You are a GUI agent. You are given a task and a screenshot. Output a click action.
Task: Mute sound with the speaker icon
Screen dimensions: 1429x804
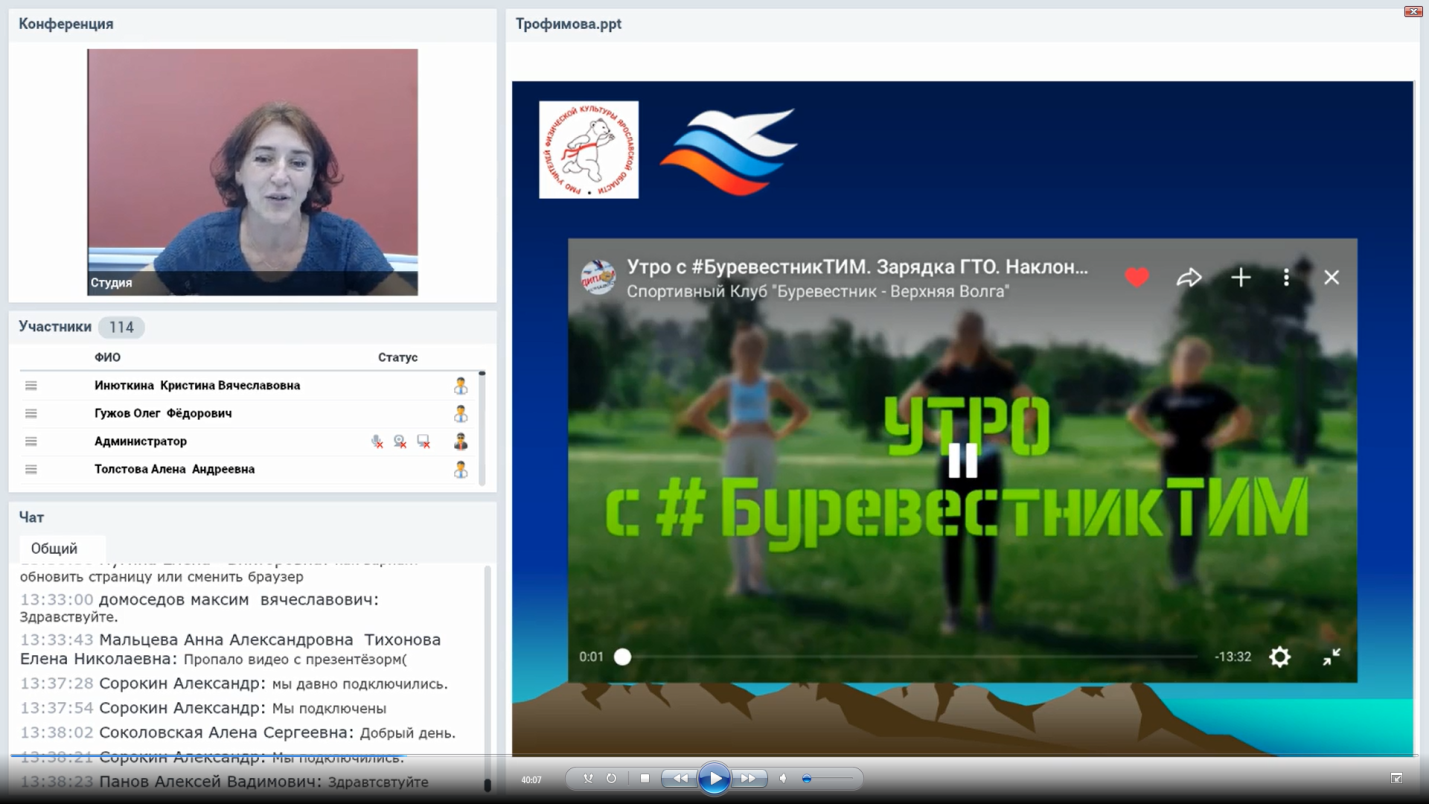[783, 778]
